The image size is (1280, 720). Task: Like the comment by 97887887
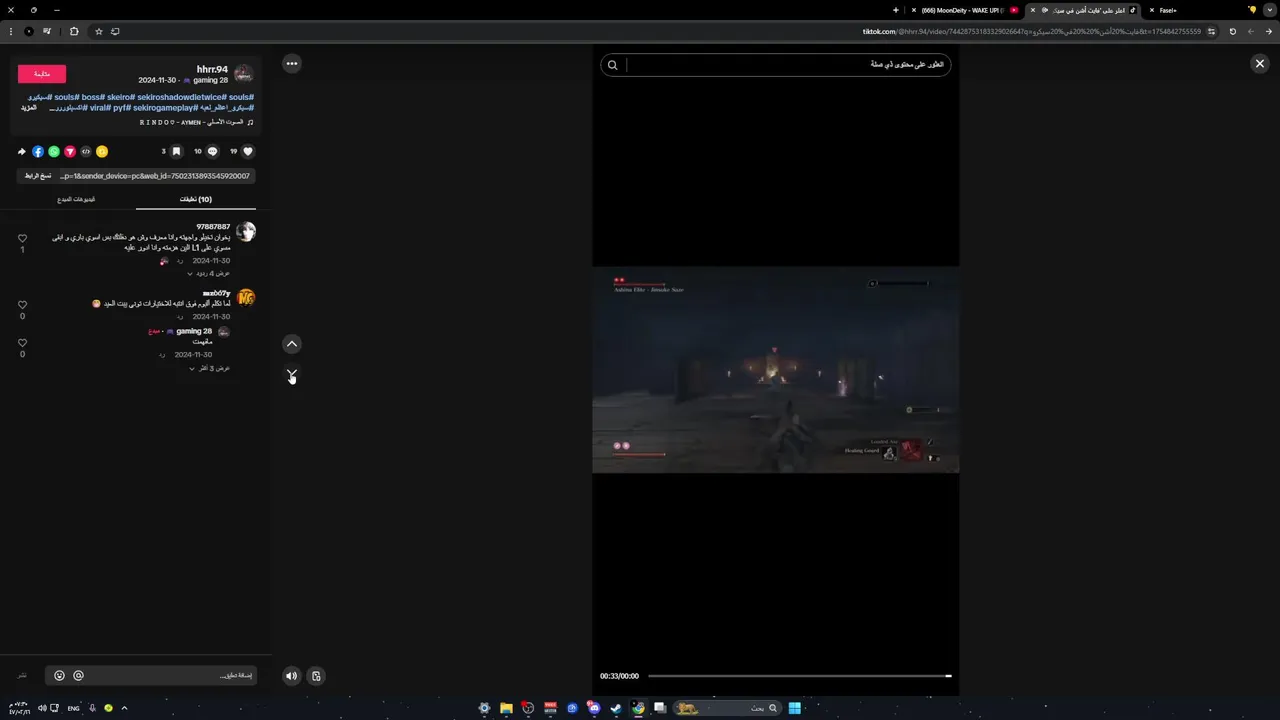22,239
